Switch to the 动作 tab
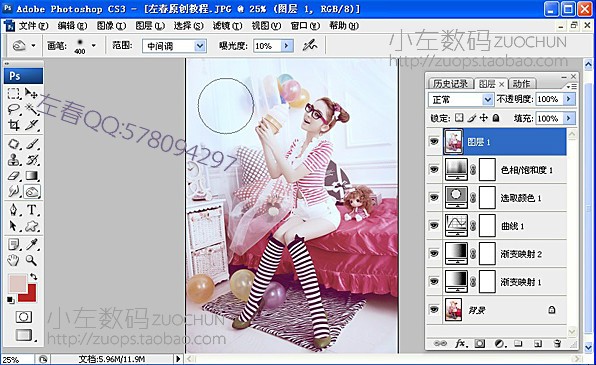The image size is (596, 365). (522, 84)
